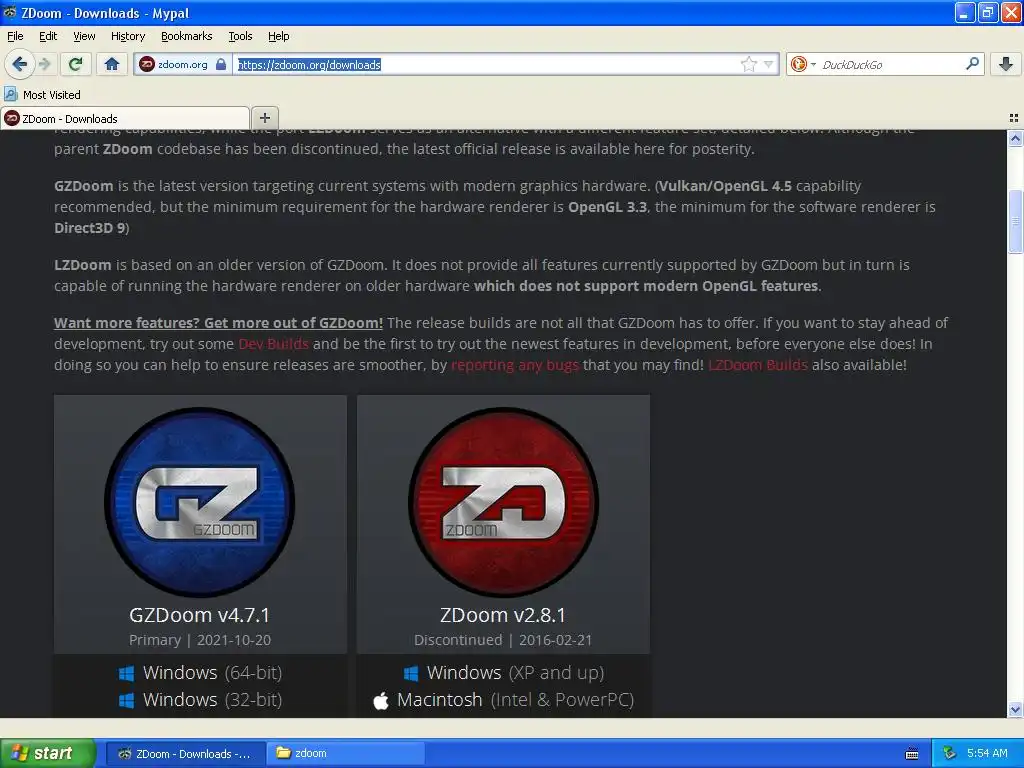Click Windows logo icon beside 32-bit
1024x768 pixels.
127,701
